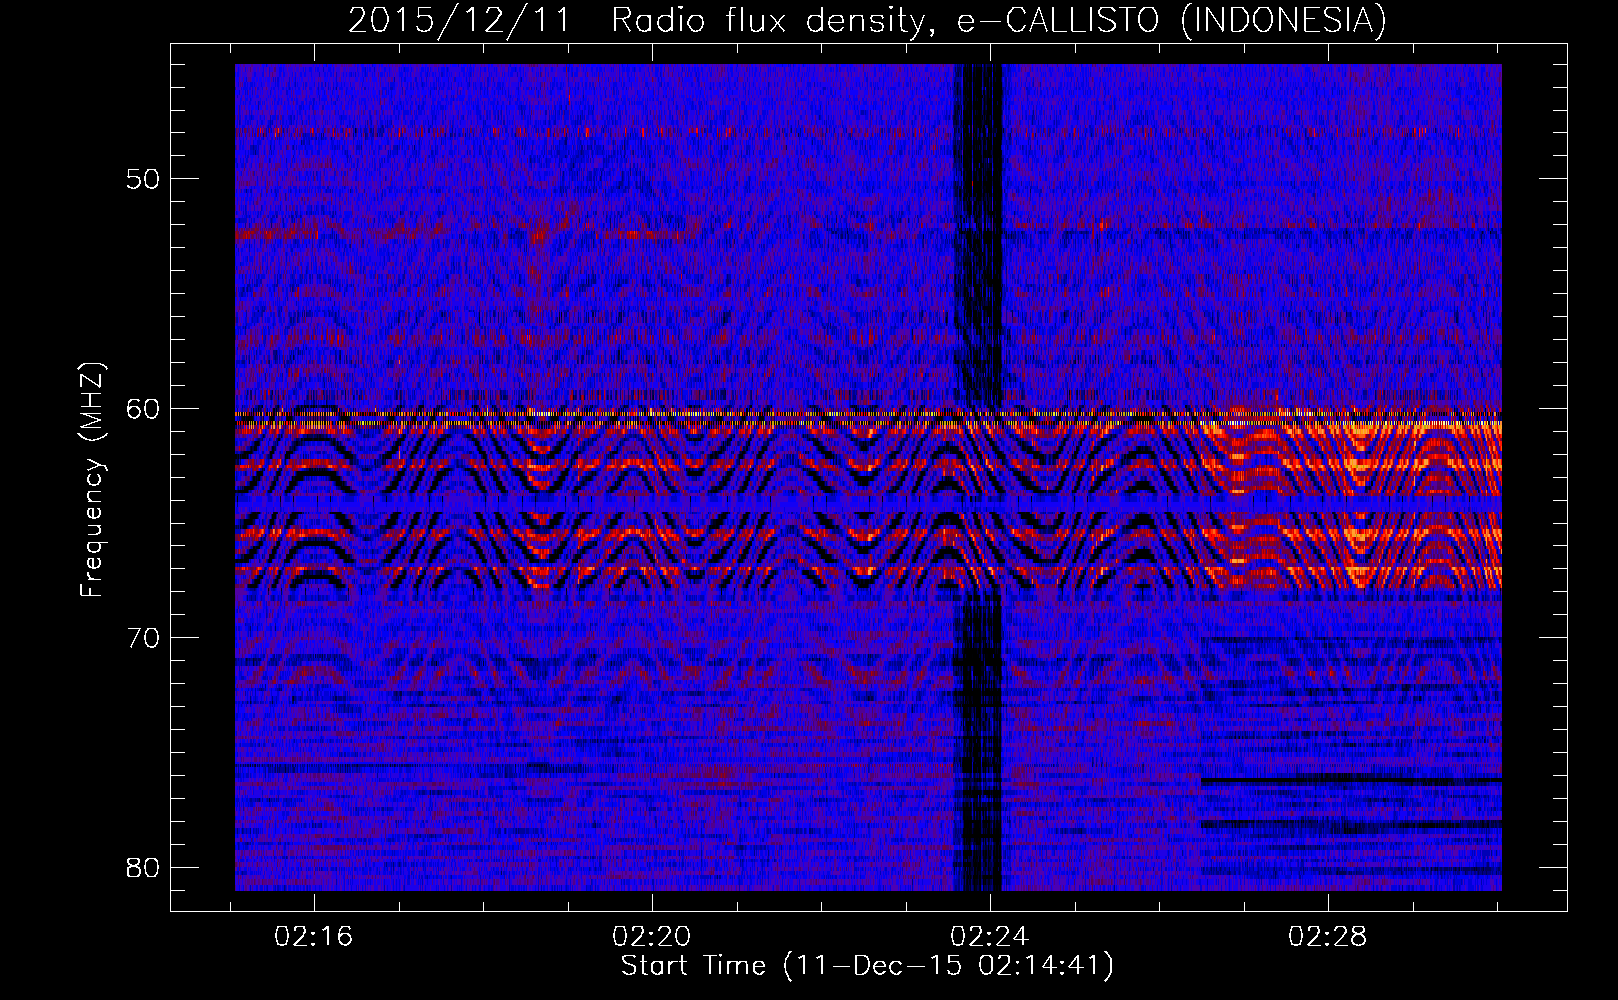This screenshot has width=1618, height=1000.
Task: Click the 80 frequency tick label
Action: [x=143, y=867]
